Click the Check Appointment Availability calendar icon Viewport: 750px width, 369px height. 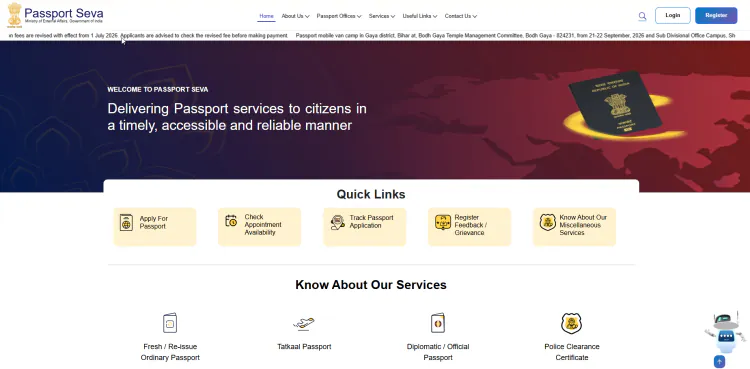tap(231, 221)
